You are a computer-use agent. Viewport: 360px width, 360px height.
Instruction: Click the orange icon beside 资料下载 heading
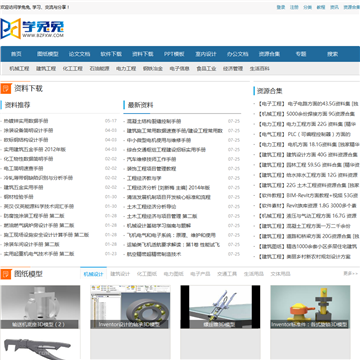coord(5,89)
